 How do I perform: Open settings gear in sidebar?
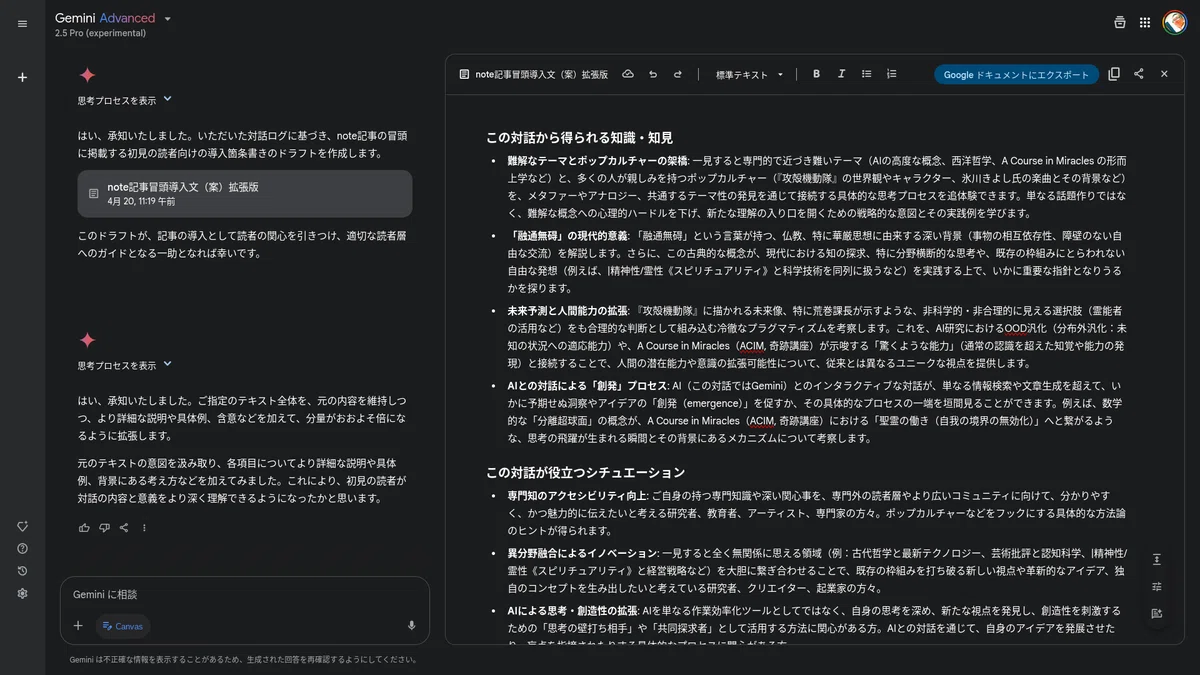(x=22, y=593)
